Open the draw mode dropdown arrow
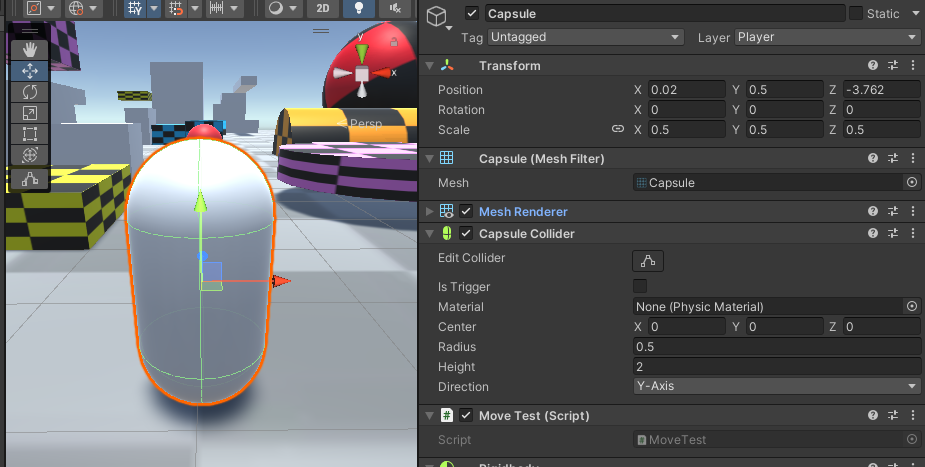Screen dimensions: 925x467 293,8
